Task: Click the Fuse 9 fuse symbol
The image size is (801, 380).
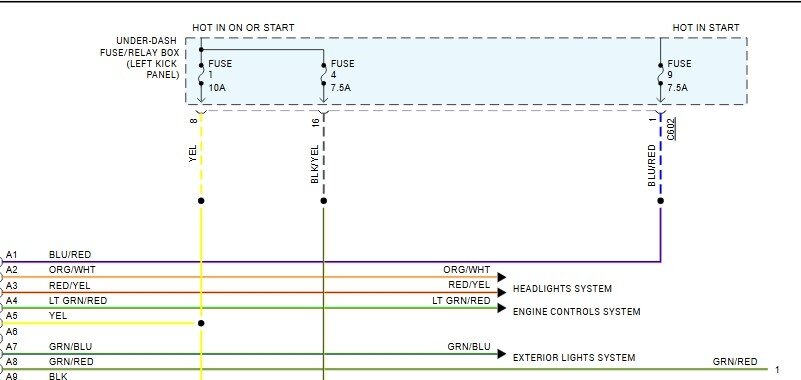Action: point(661,75)
